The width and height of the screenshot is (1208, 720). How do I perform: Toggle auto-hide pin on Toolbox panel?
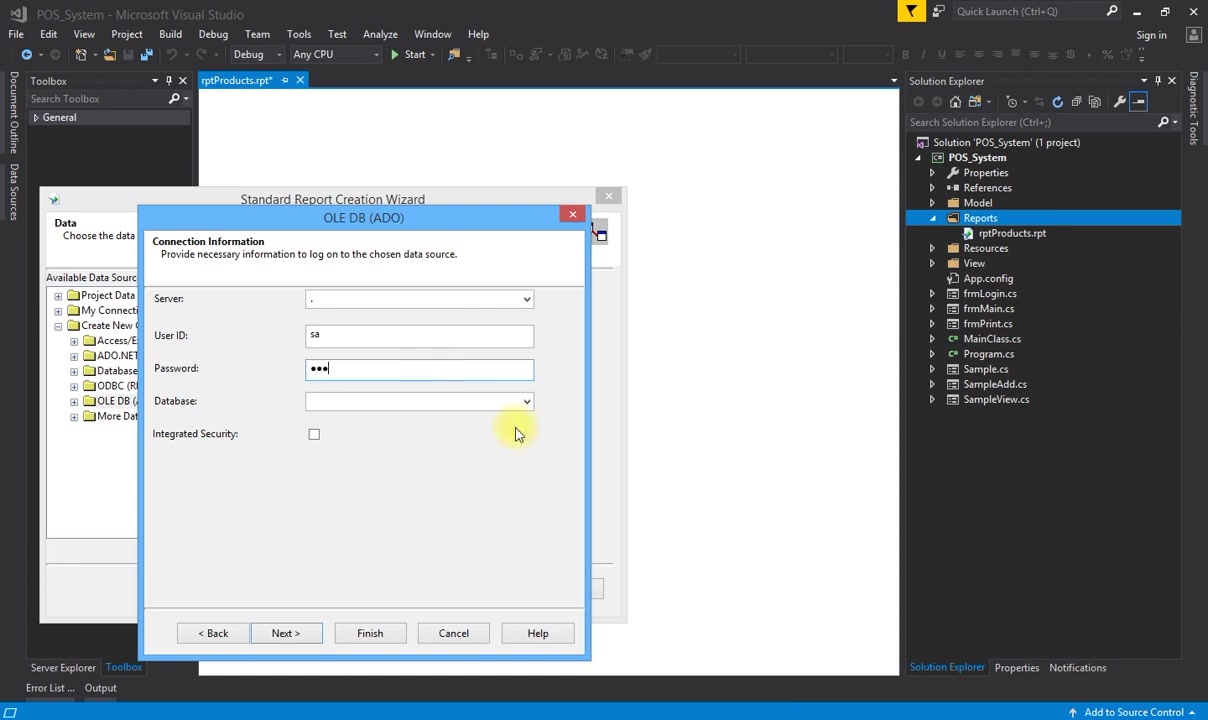click(168, 81)
